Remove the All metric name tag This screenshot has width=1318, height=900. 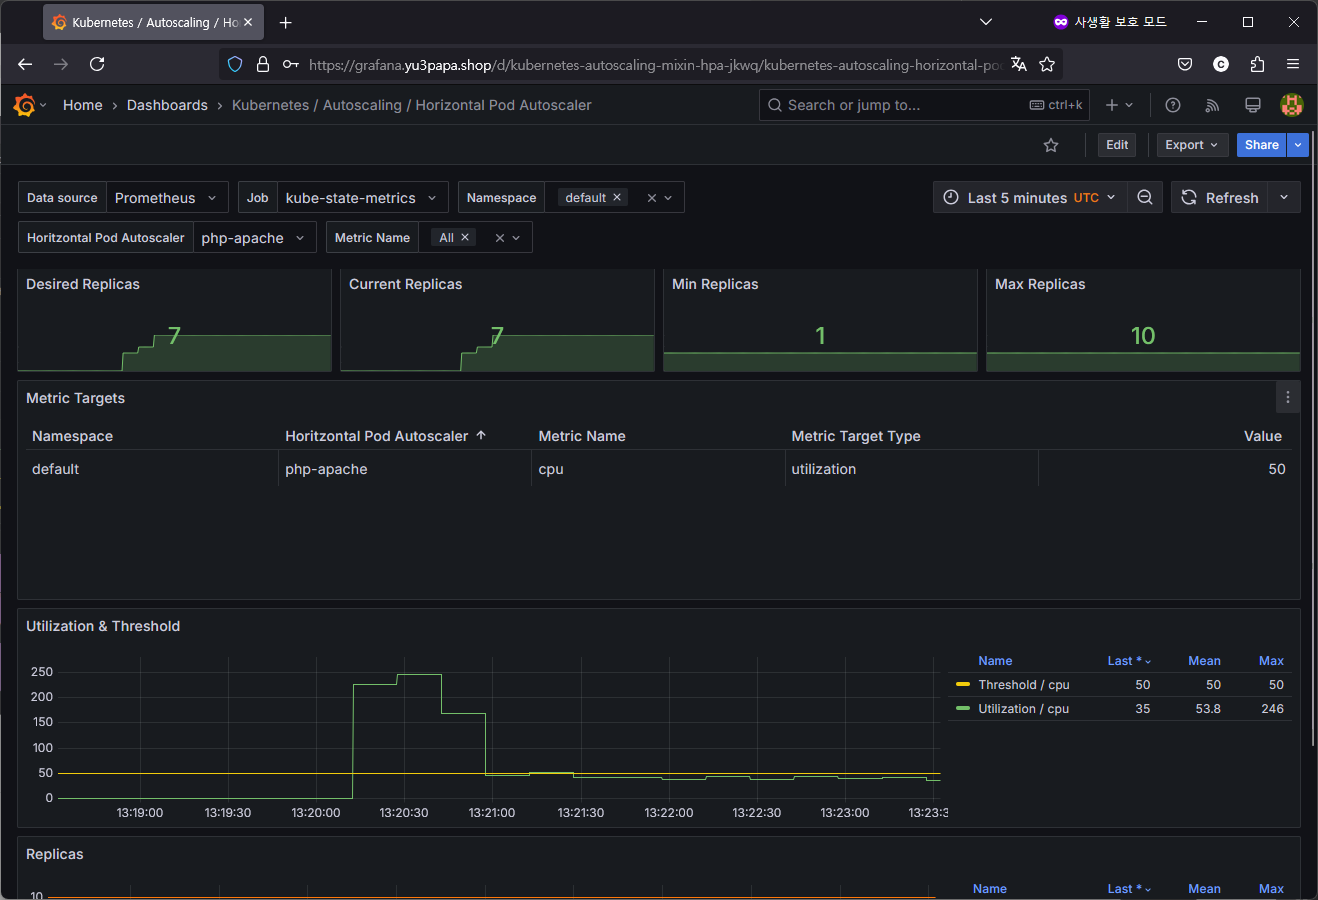[465, 237]
